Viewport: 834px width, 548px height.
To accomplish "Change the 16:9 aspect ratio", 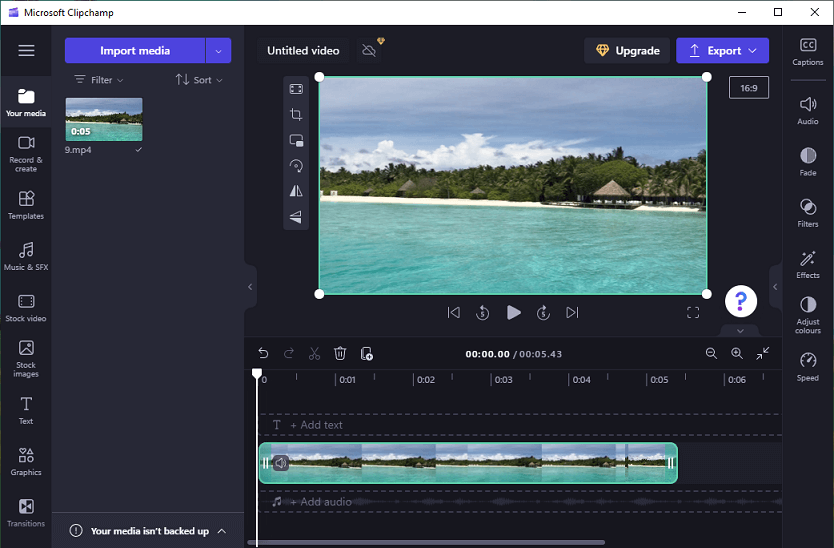I will coord(748,88).
